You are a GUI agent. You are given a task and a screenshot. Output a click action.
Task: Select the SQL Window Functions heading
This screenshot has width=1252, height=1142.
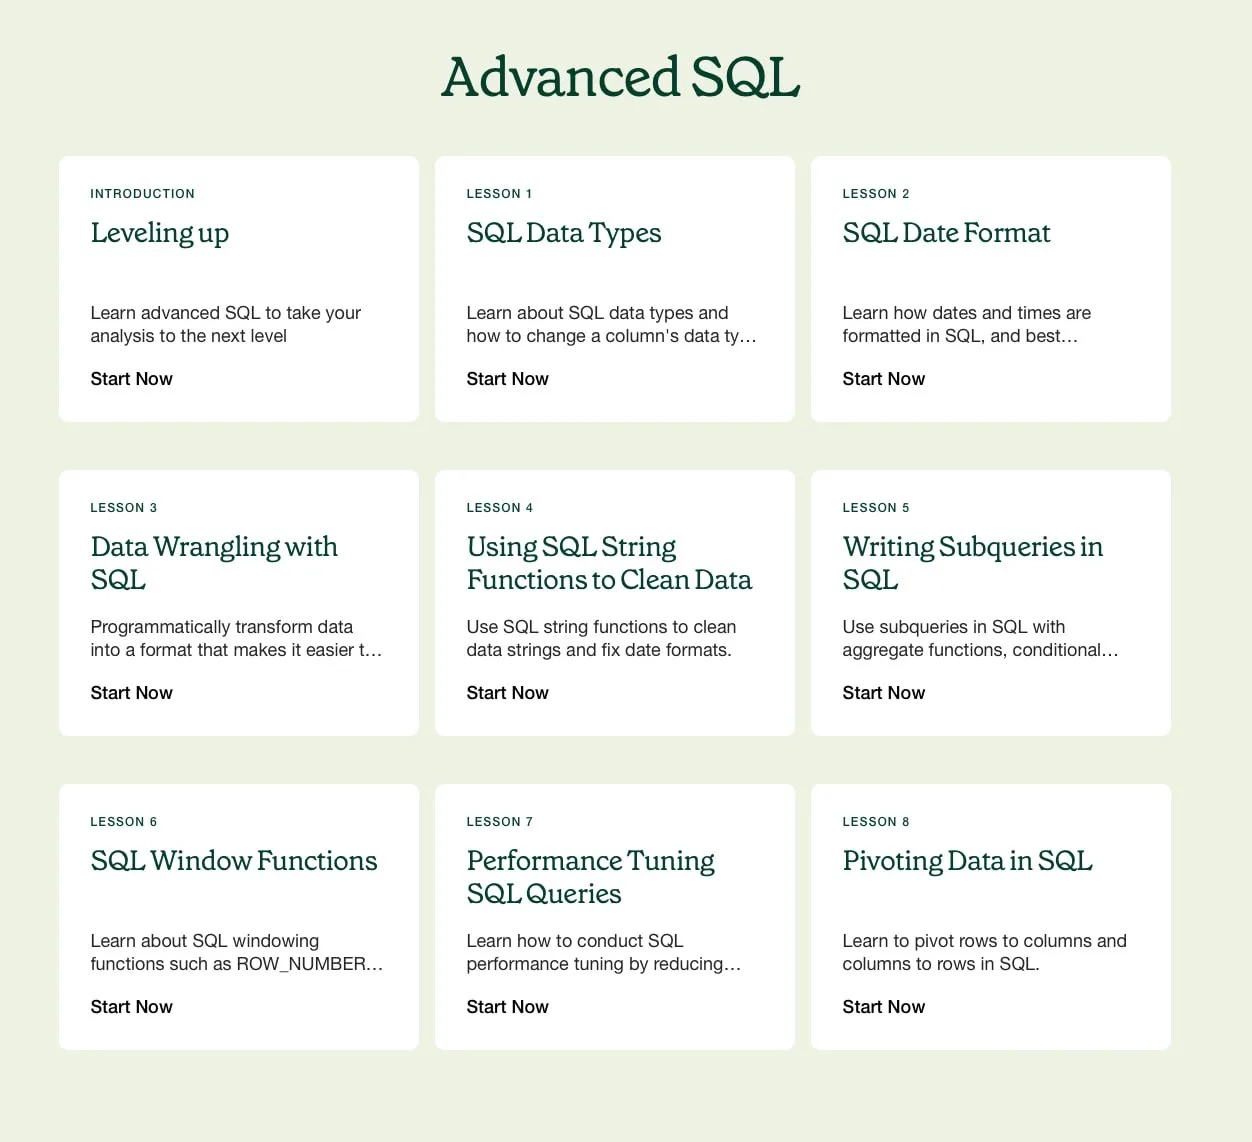pos(234,861)
